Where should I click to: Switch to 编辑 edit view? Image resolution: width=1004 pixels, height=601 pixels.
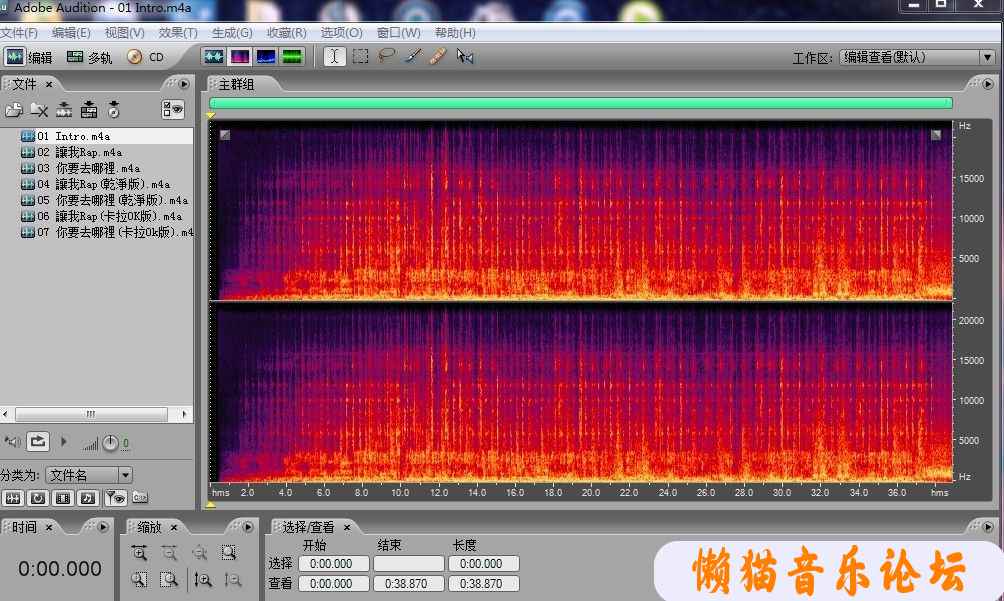click(x=28, y=57)
